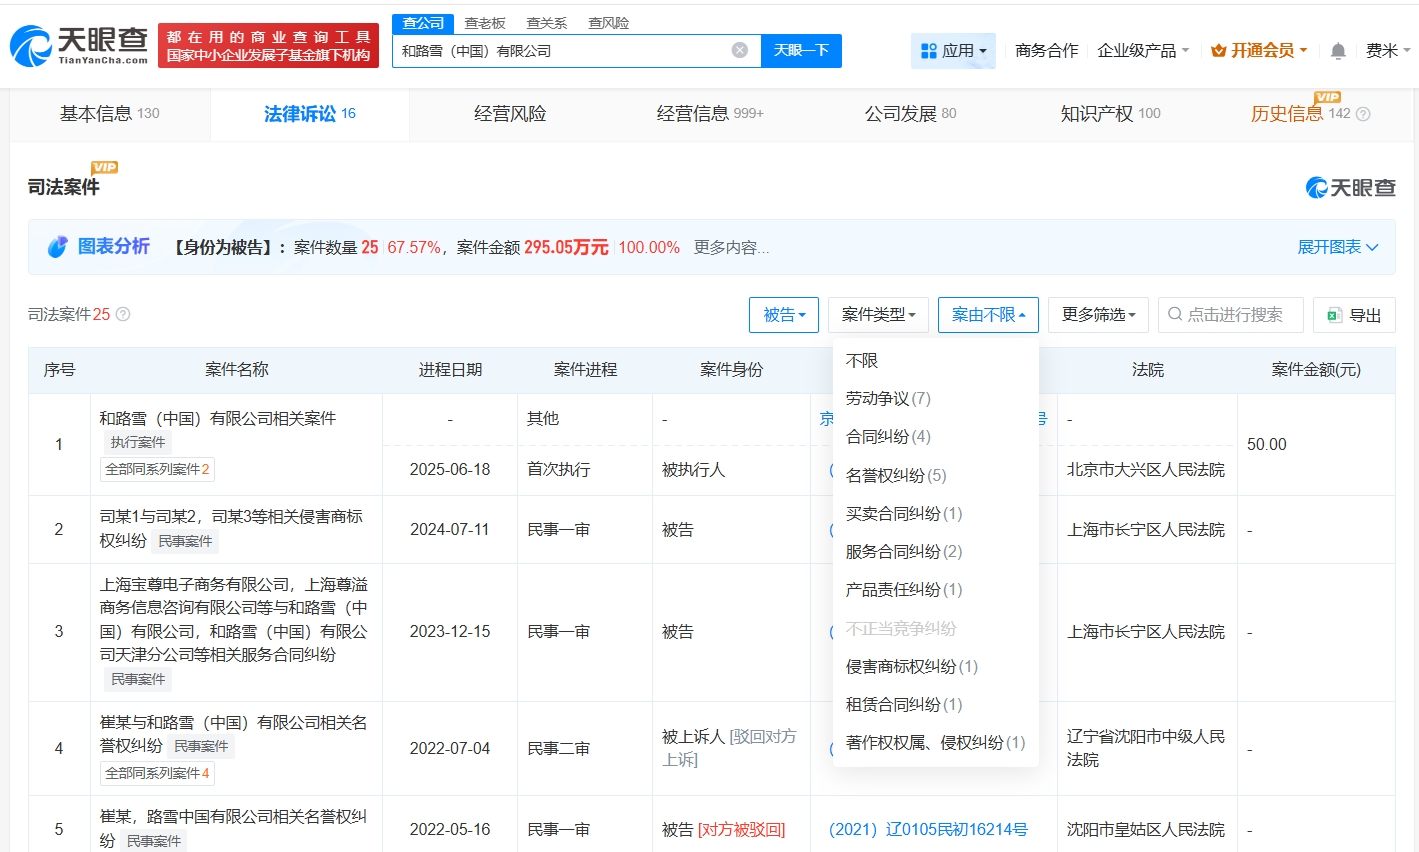Open the 案件类型 filter dropdown
Image resolution: width=1419 pixels, height=852 pixels.
pos(878,314)
